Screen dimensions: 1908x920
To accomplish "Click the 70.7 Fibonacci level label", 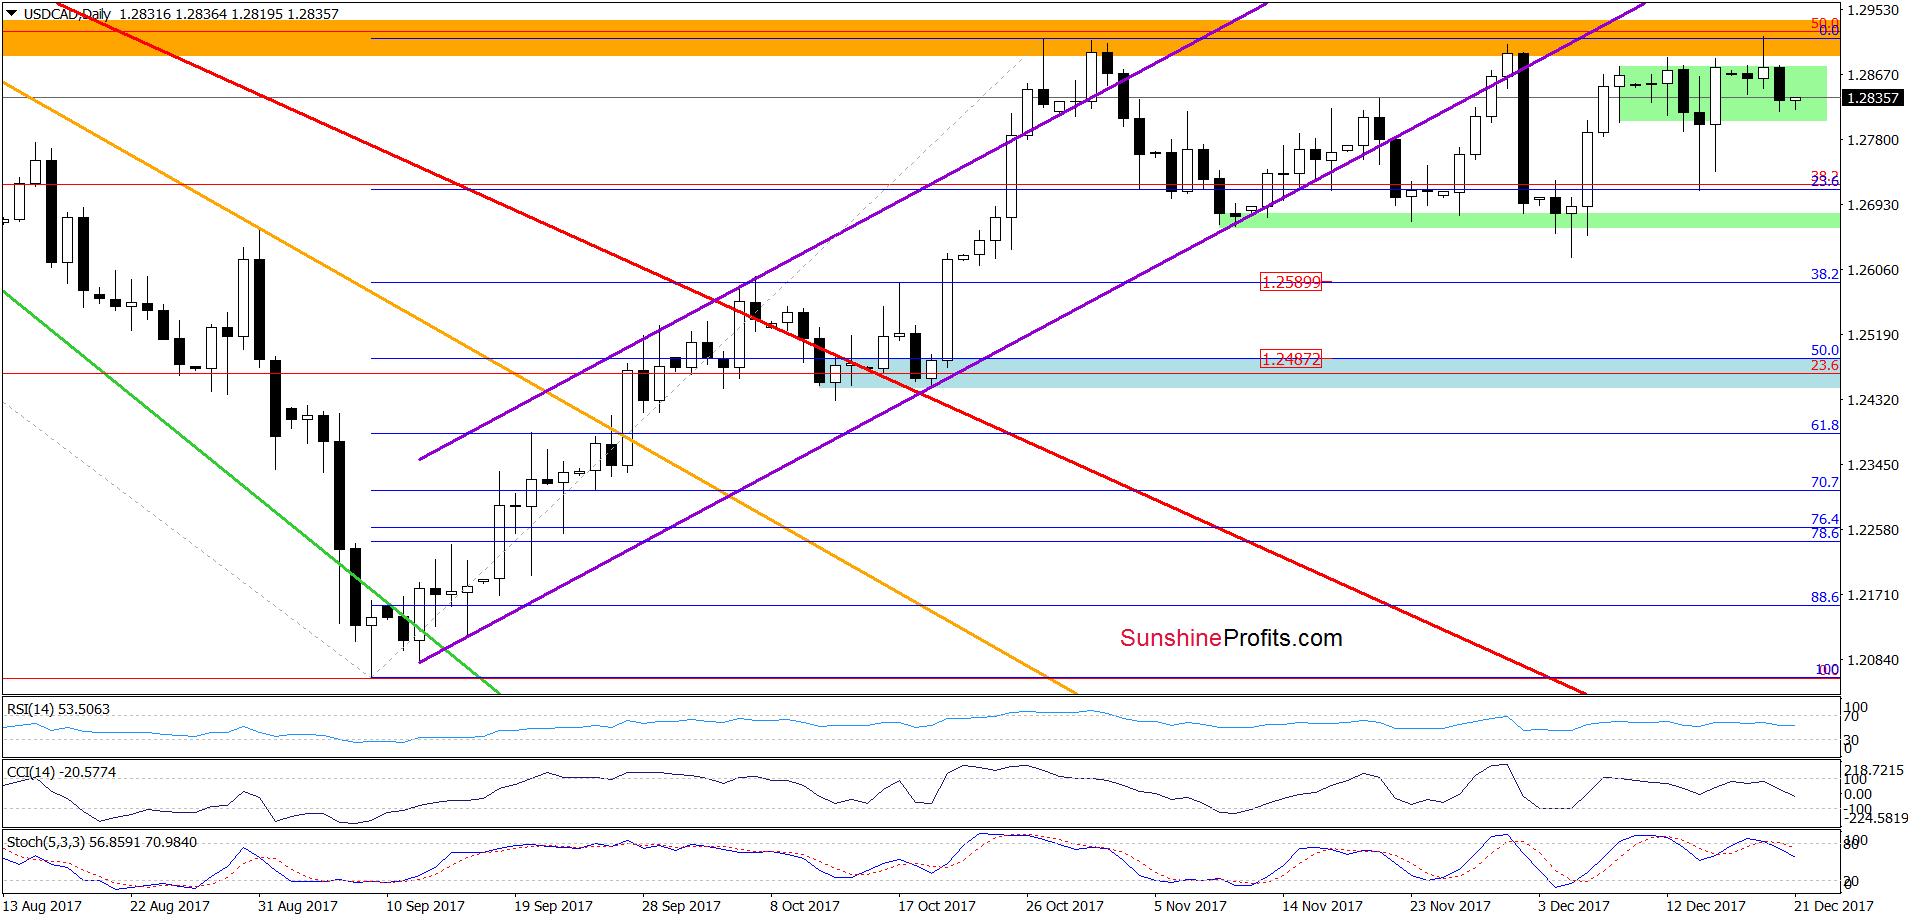I will click(x=1825, y=482).
